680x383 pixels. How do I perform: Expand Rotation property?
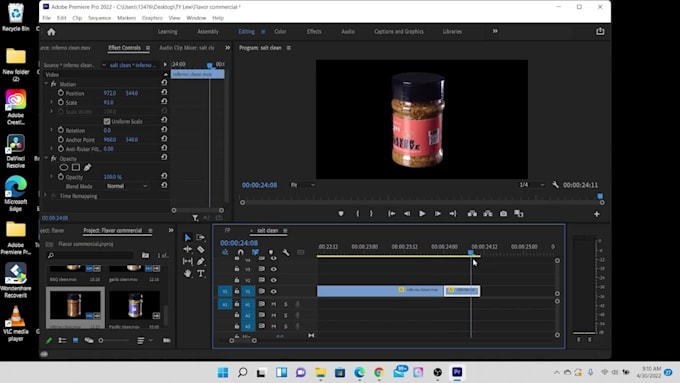coord(52,130)
